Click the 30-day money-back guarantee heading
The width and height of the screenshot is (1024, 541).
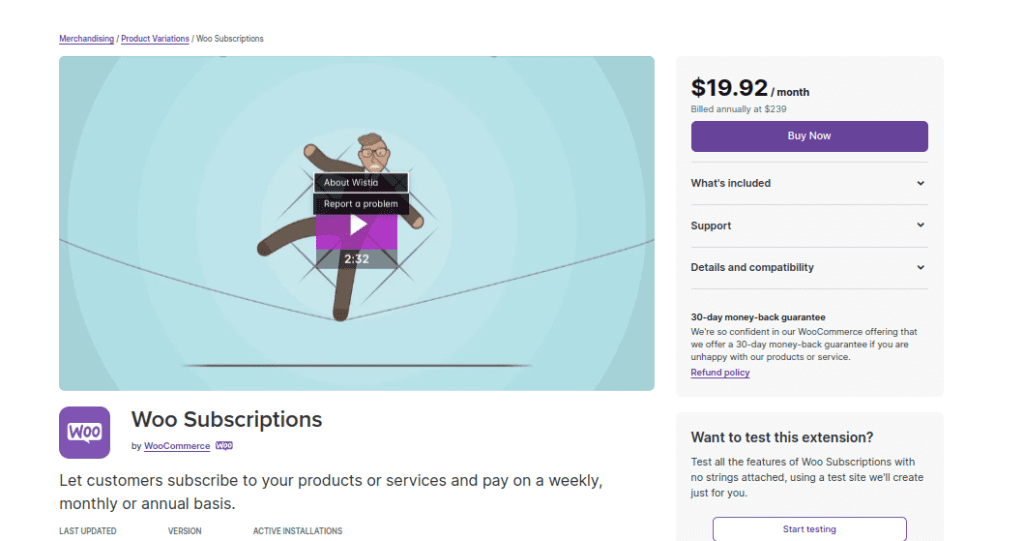tap(758, 317)
